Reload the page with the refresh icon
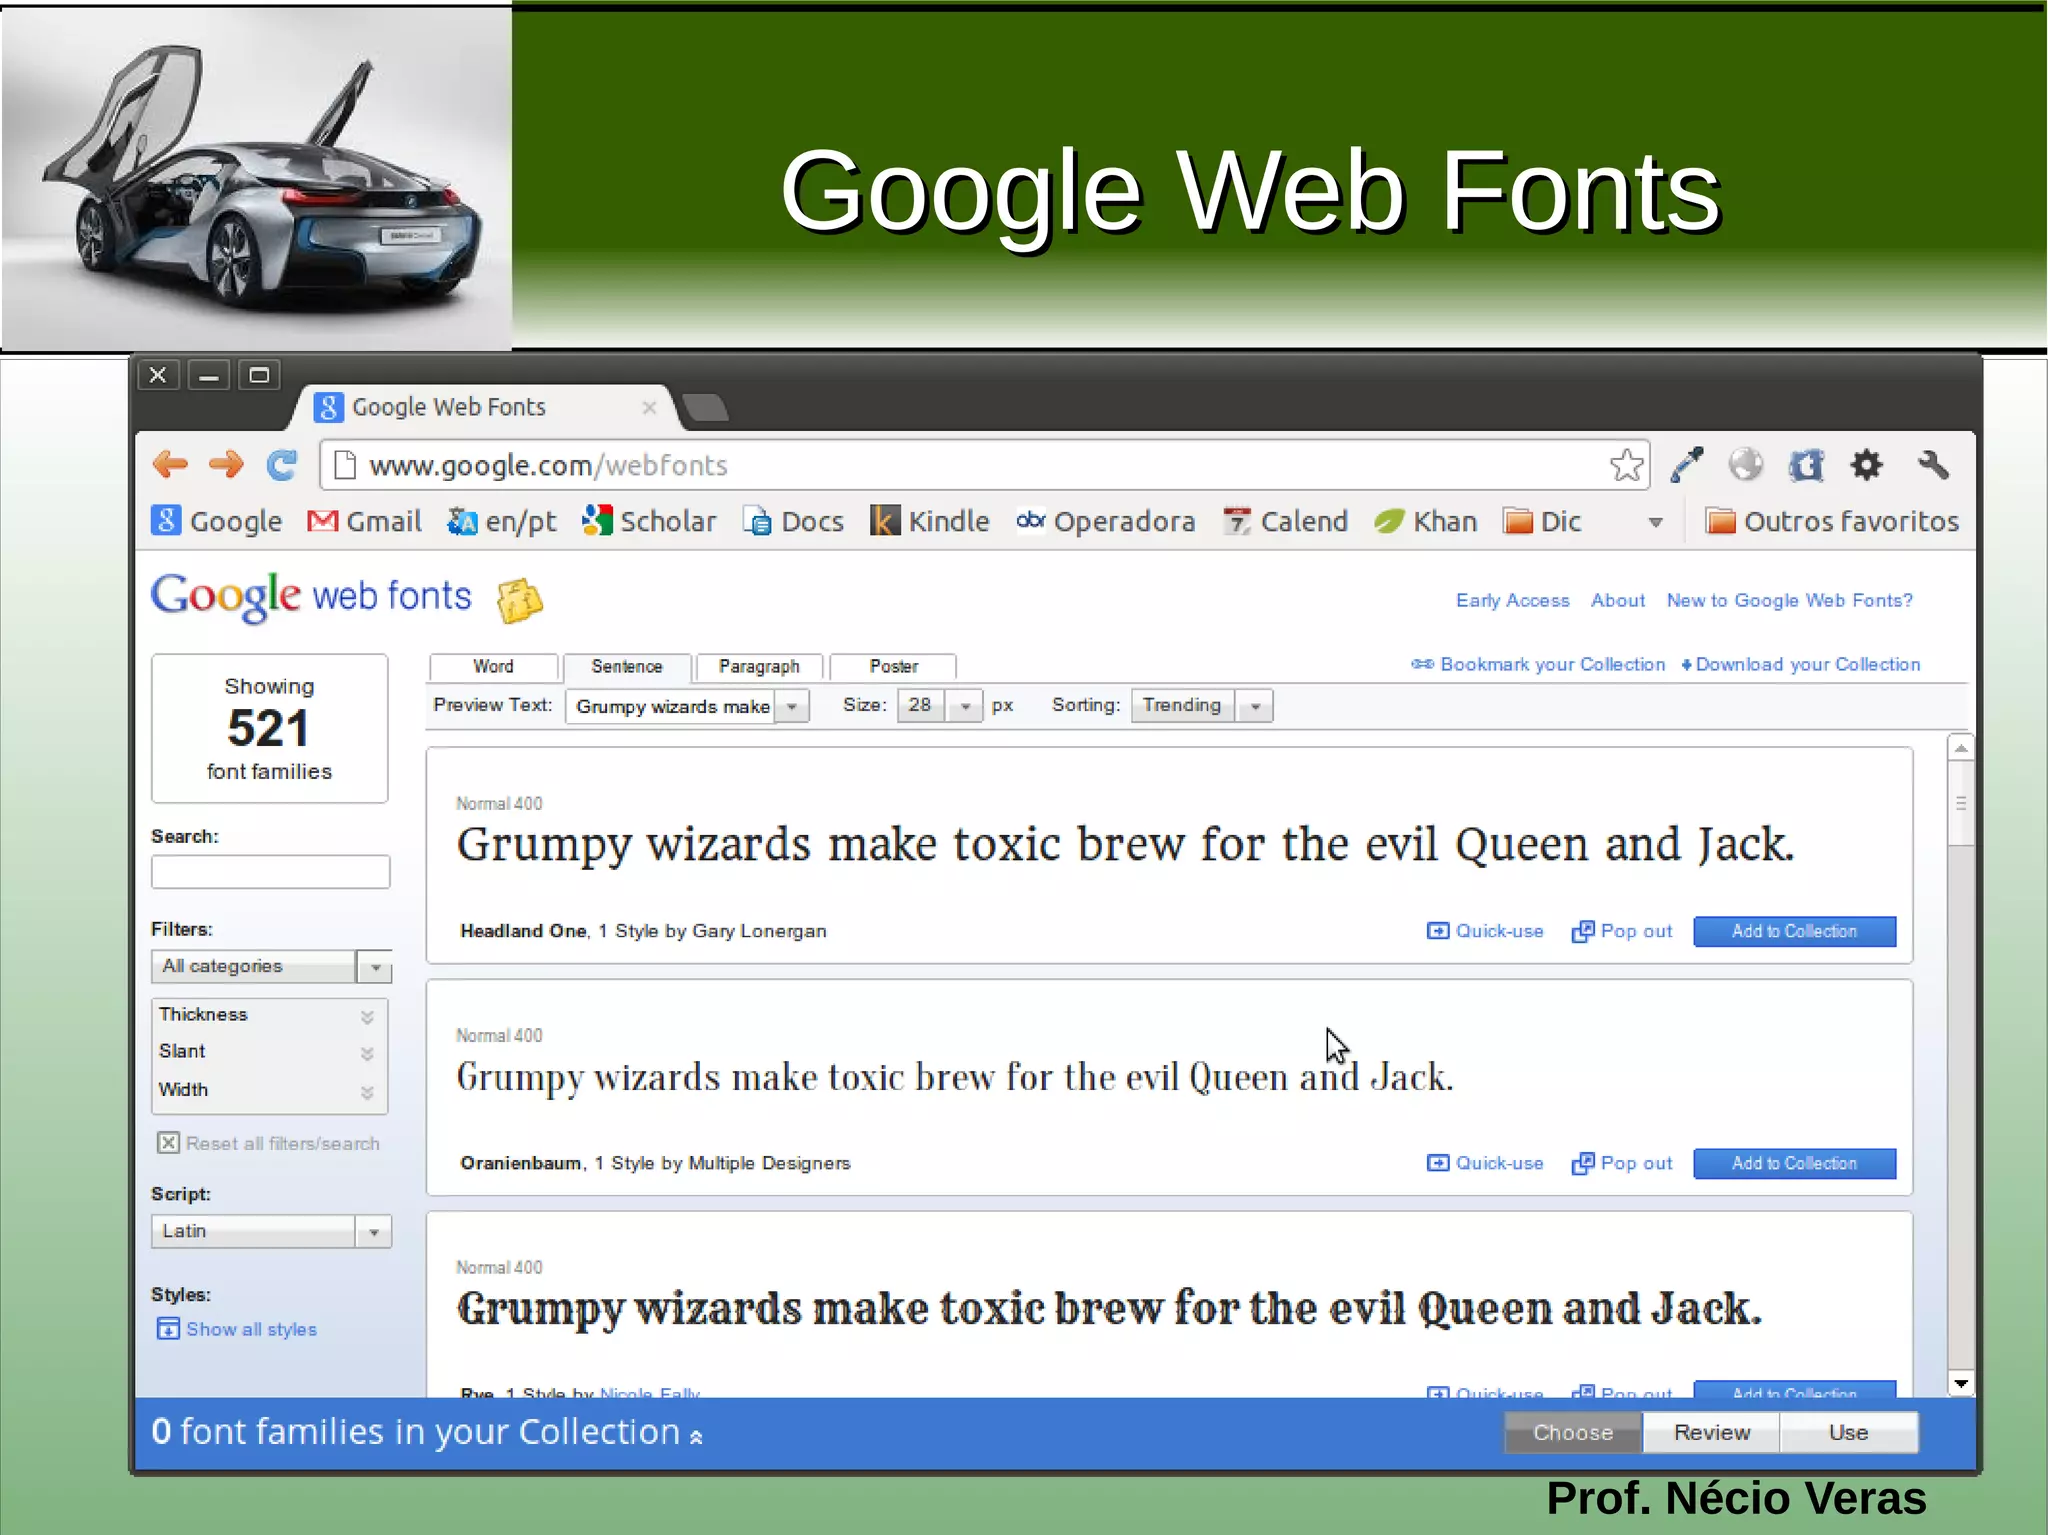Image resolution: width=2048 pixels, height=1535 pixels. (282, 464)
